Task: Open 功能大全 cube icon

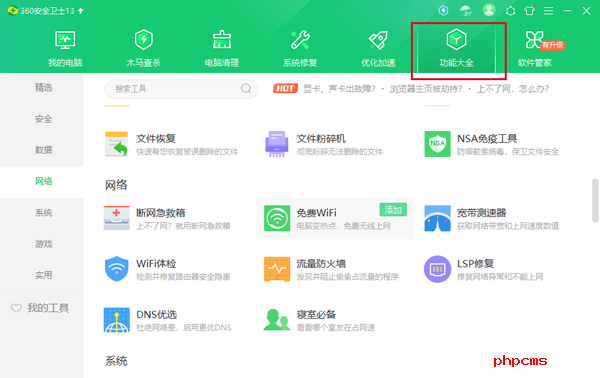Action: coord(456,39)
